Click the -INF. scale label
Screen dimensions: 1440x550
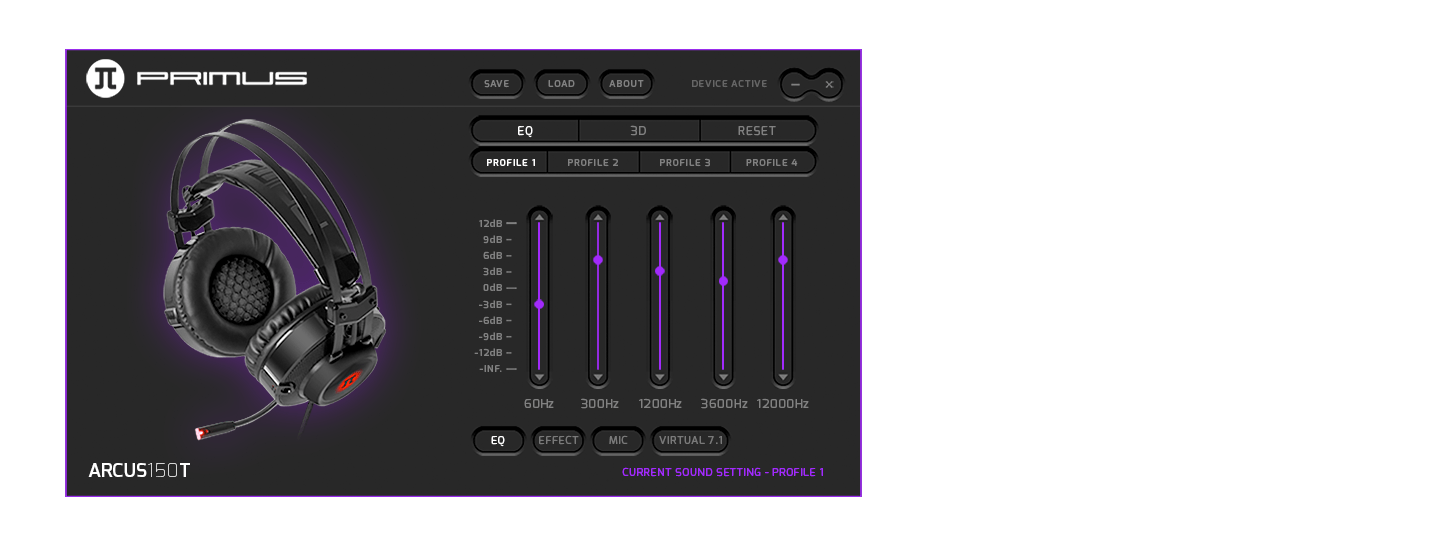coord(491,369)
